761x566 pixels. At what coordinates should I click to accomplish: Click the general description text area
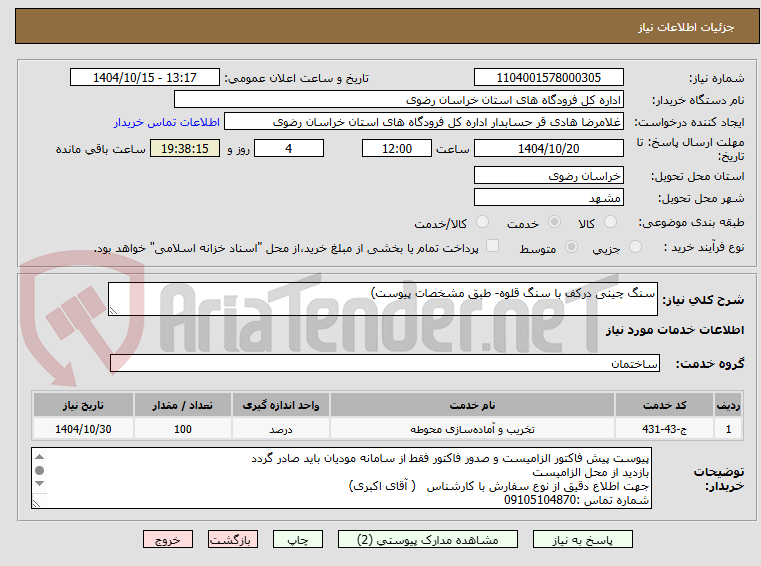pos(382,299)
